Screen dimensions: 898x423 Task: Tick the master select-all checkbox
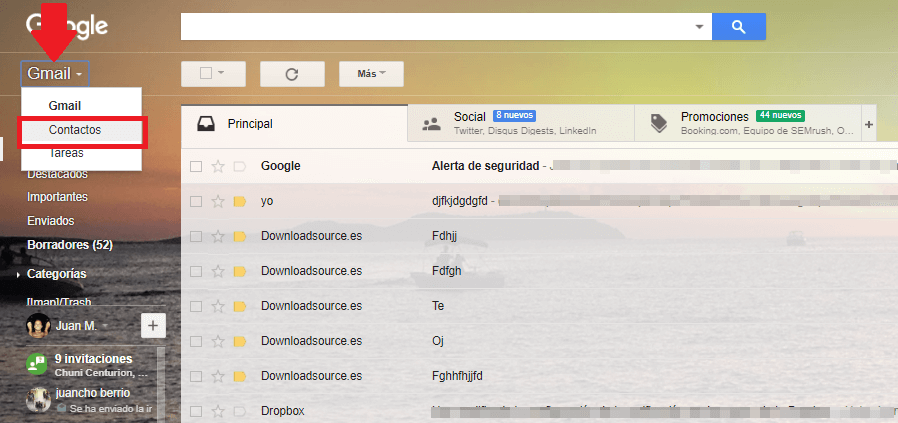pyautogui.click(x=206, y=73)
